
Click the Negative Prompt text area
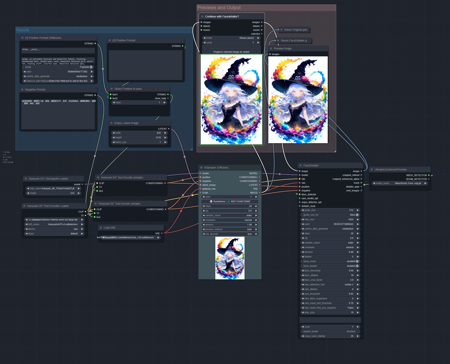(x=58, y=113)
